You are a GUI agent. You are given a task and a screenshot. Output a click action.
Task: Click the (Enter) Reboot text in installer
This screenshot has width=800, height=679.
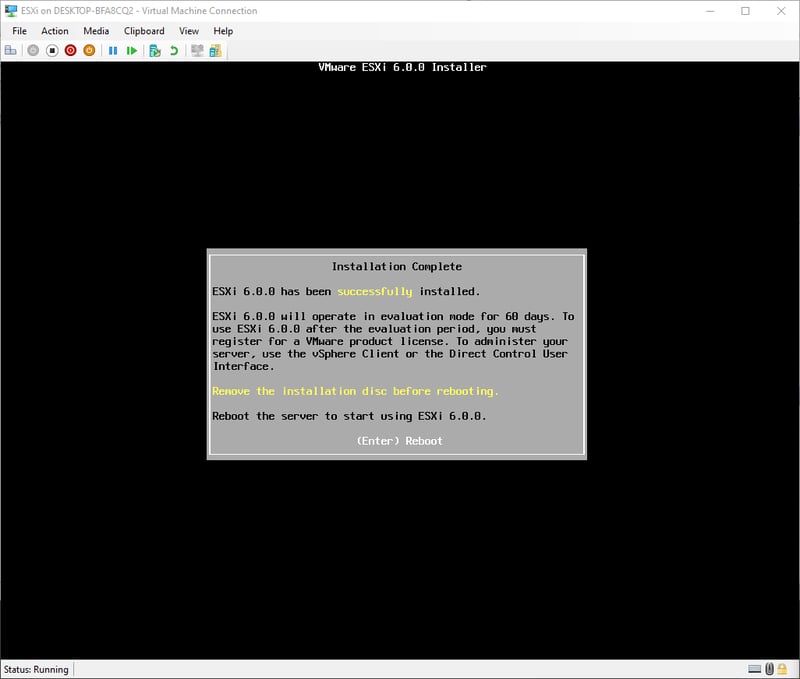399,441
